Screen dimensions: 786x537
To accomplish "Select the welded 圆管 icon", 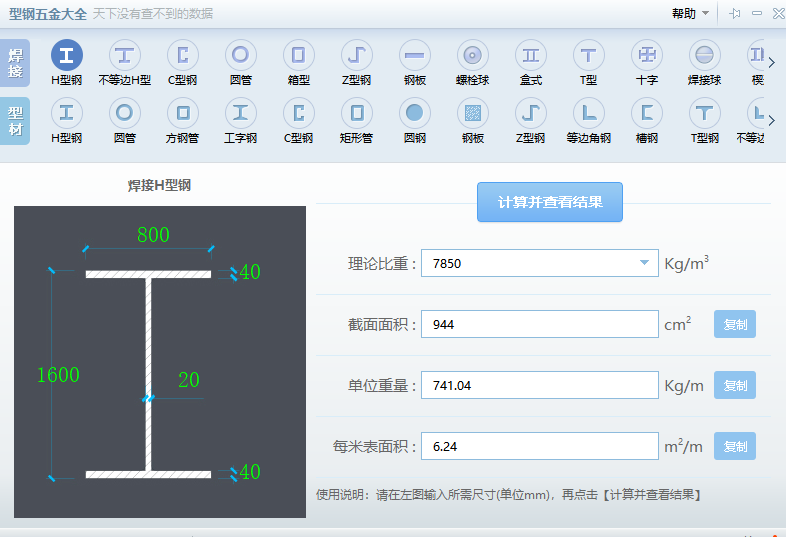I will (x=241, y=55).
